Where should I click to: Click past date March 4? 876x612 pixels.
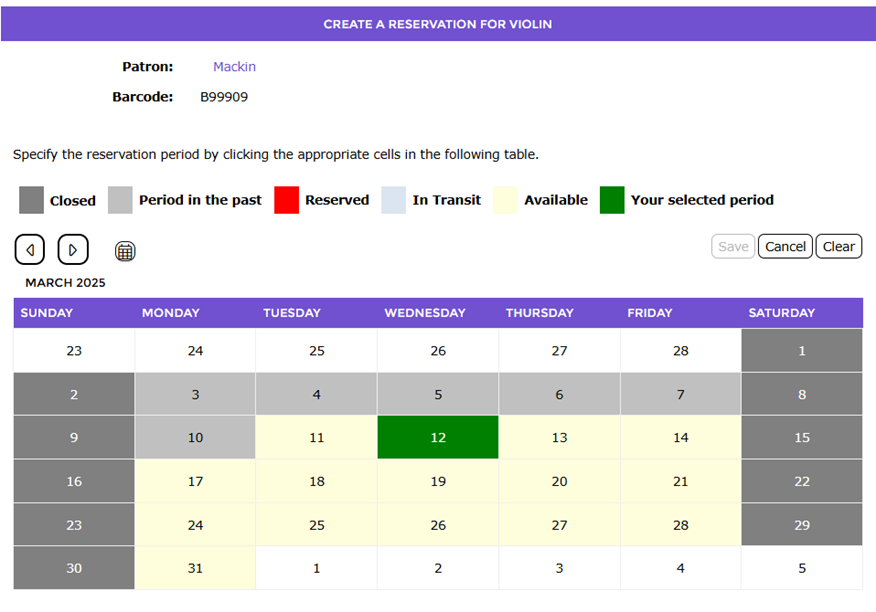[x=317, y=394]
